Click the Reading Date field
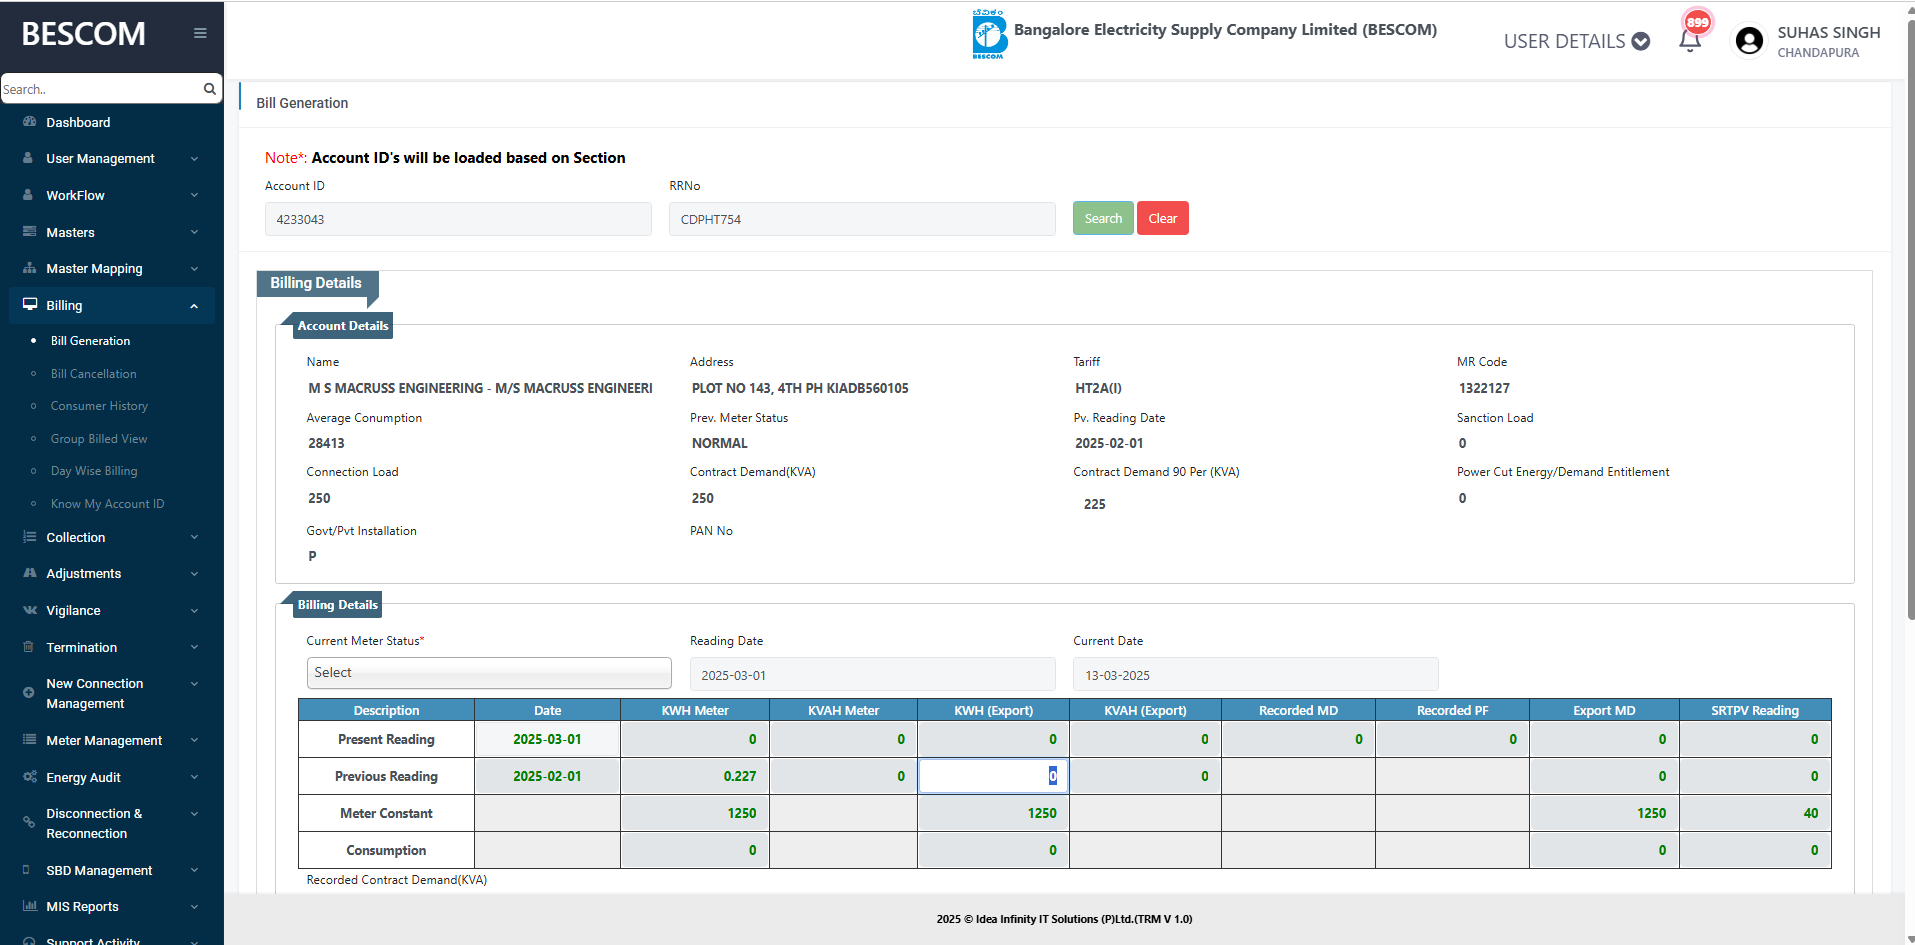1915x945 pixels. click(872, 675)
